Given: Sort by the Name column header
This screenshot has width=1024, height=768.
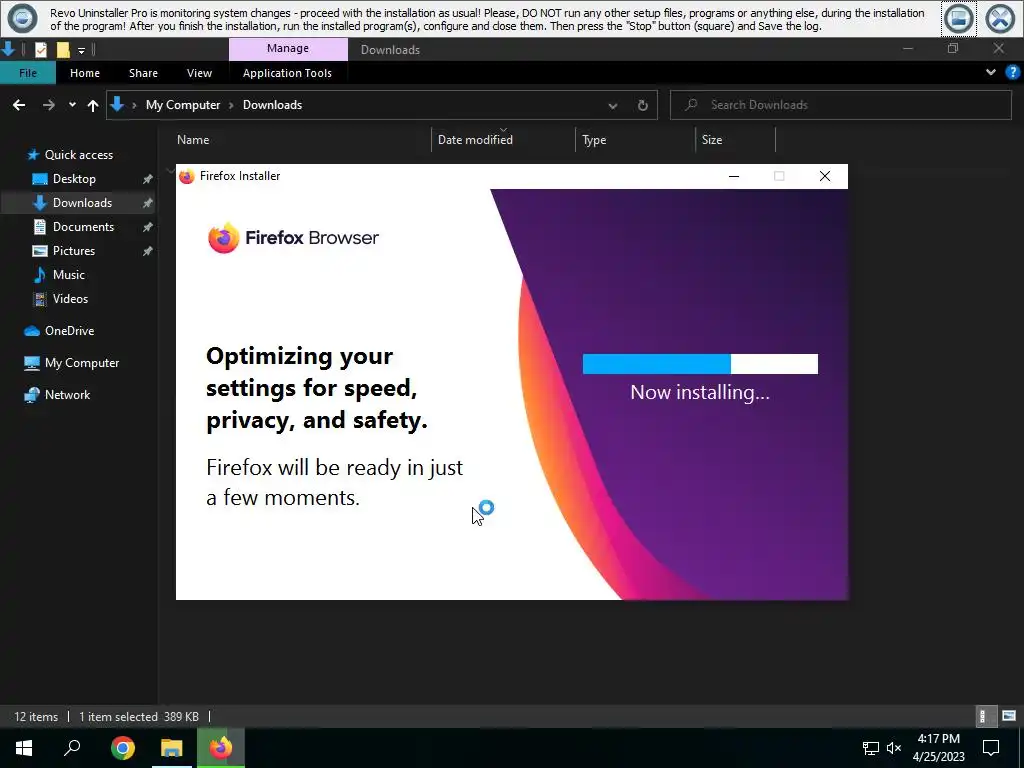Looking at the screenshot, I should (x=193, y=140).
